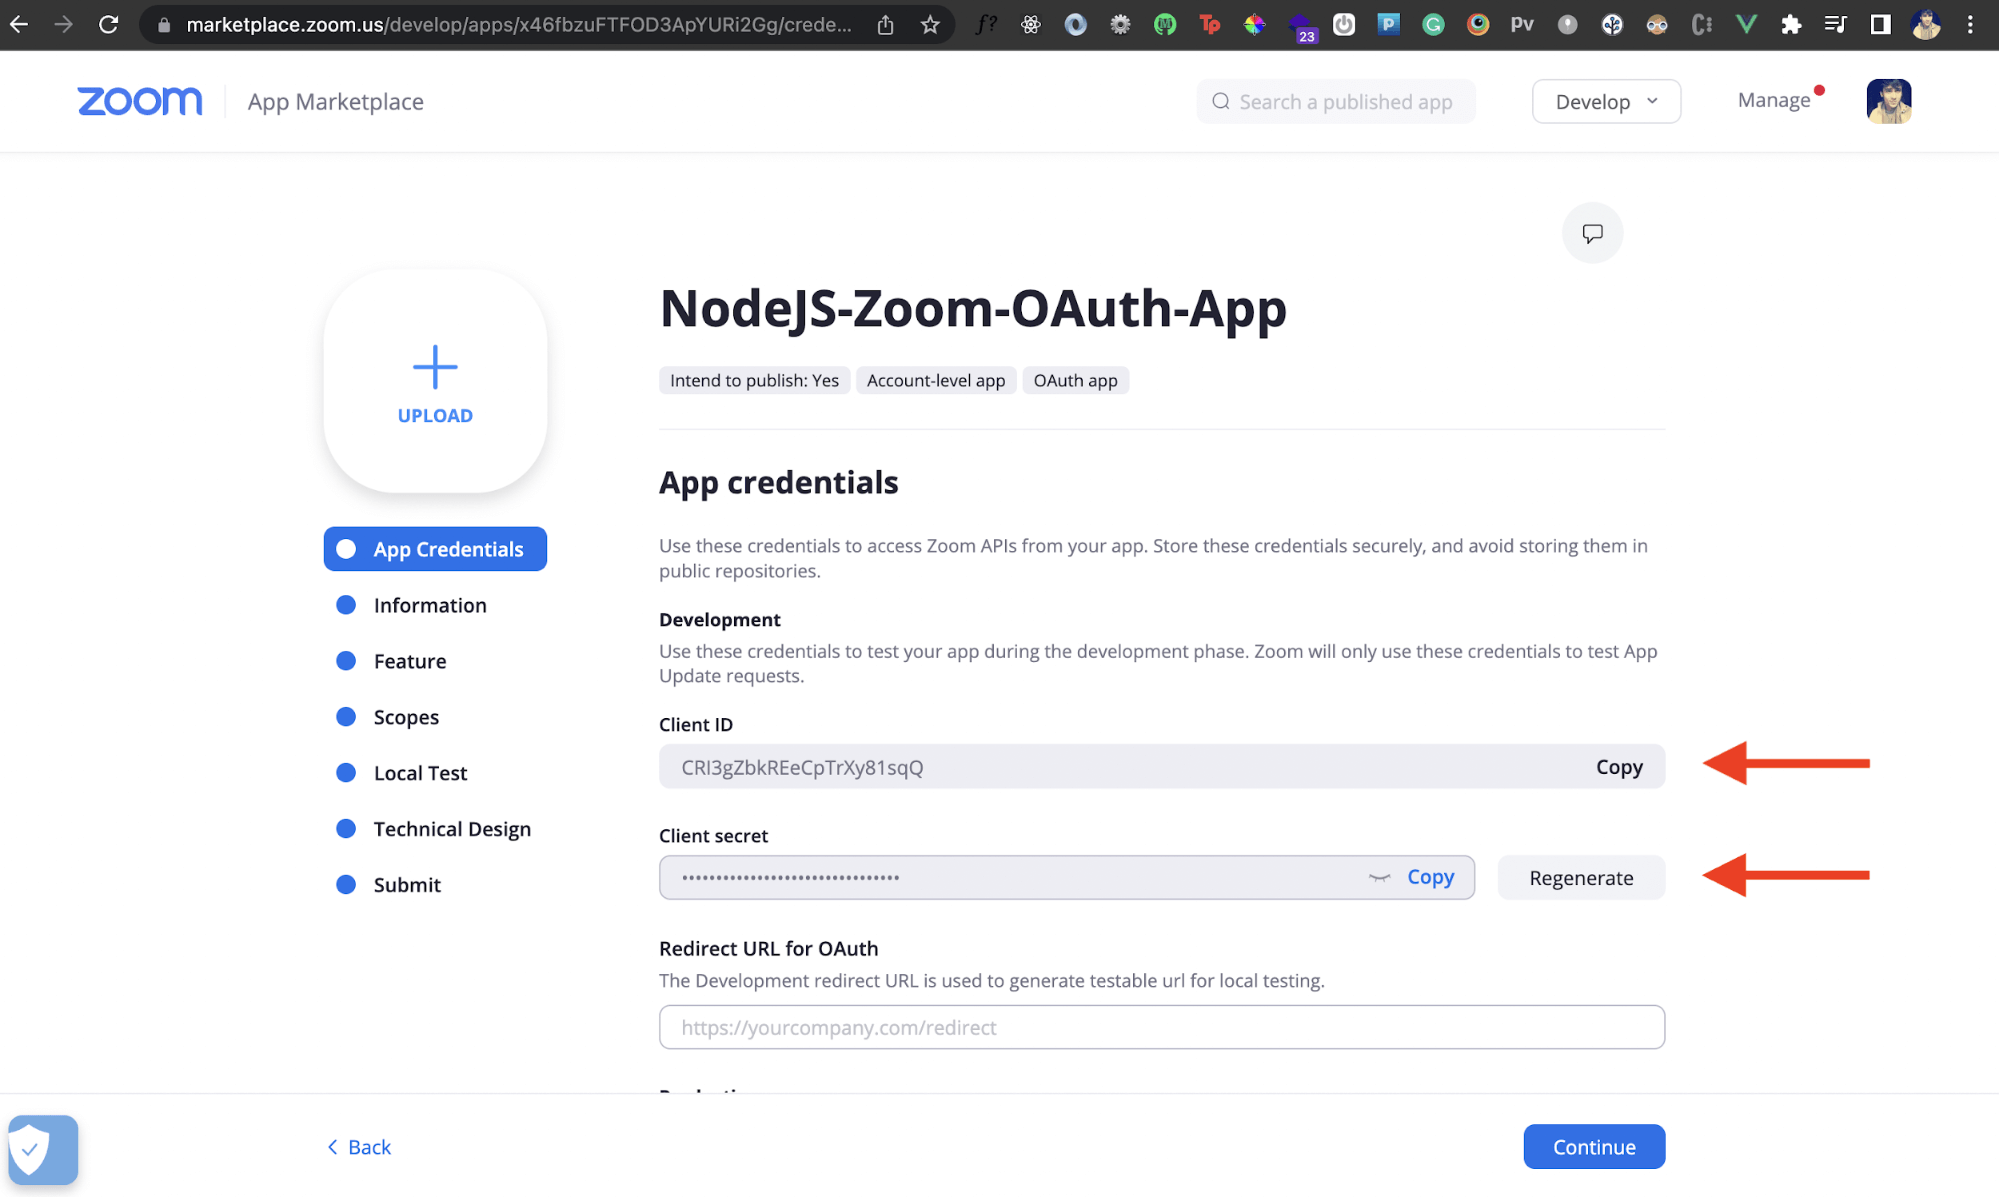Select the App Credentials step in sidebar
The width and height of the screenshot is (1999, 1198).
pos(435,548)
